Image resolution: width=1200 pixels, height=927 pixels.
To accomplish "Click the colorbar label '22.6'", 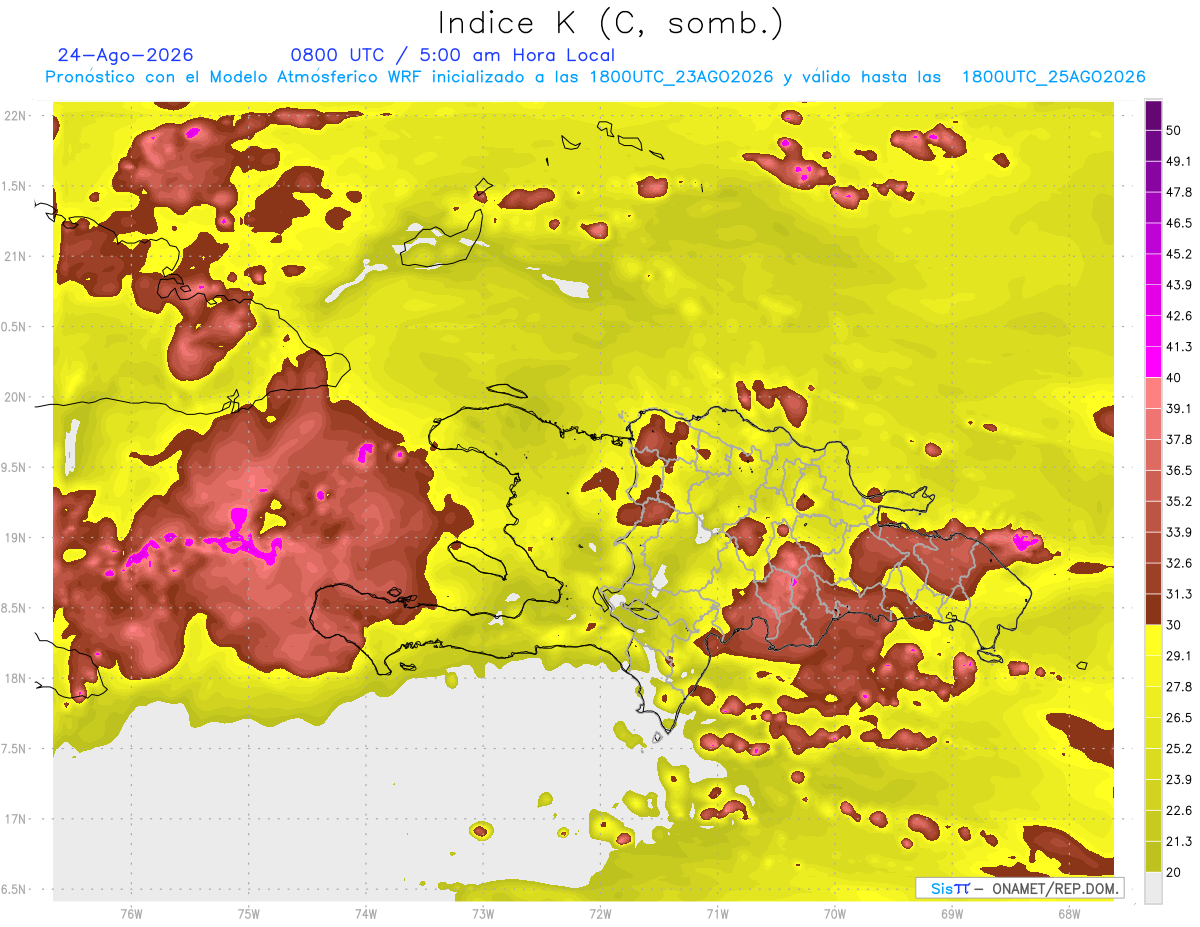I will click(x=1179, y=811).
